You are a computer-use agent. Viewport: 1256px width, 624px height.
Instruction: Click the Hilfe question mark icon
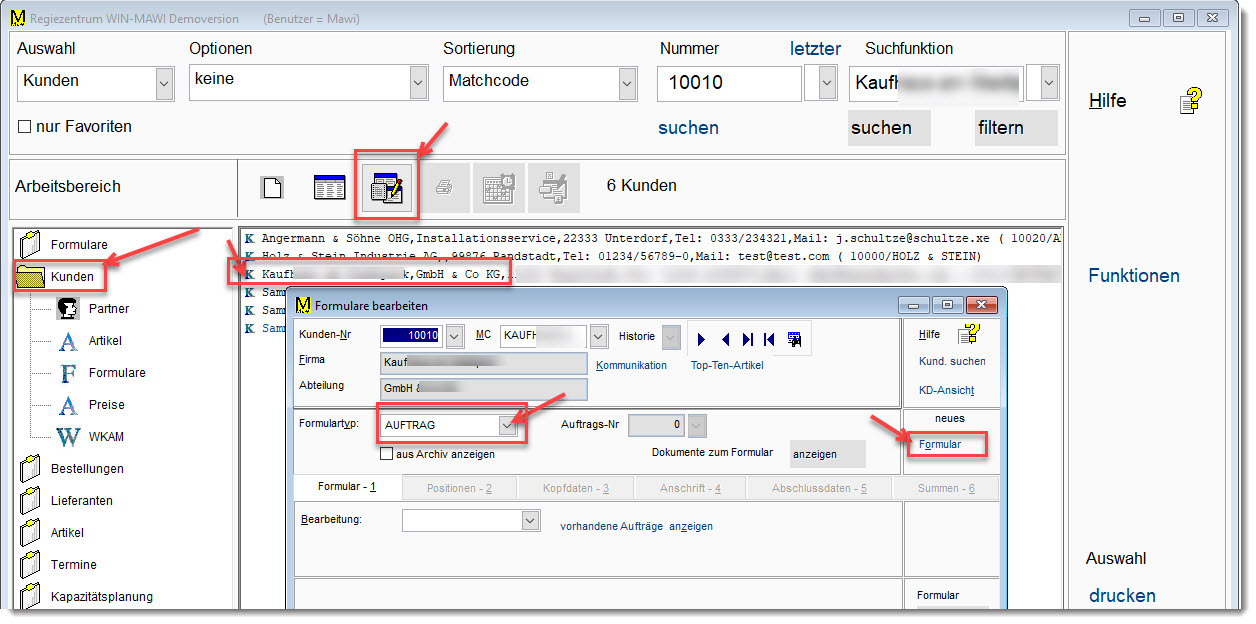1190,101
